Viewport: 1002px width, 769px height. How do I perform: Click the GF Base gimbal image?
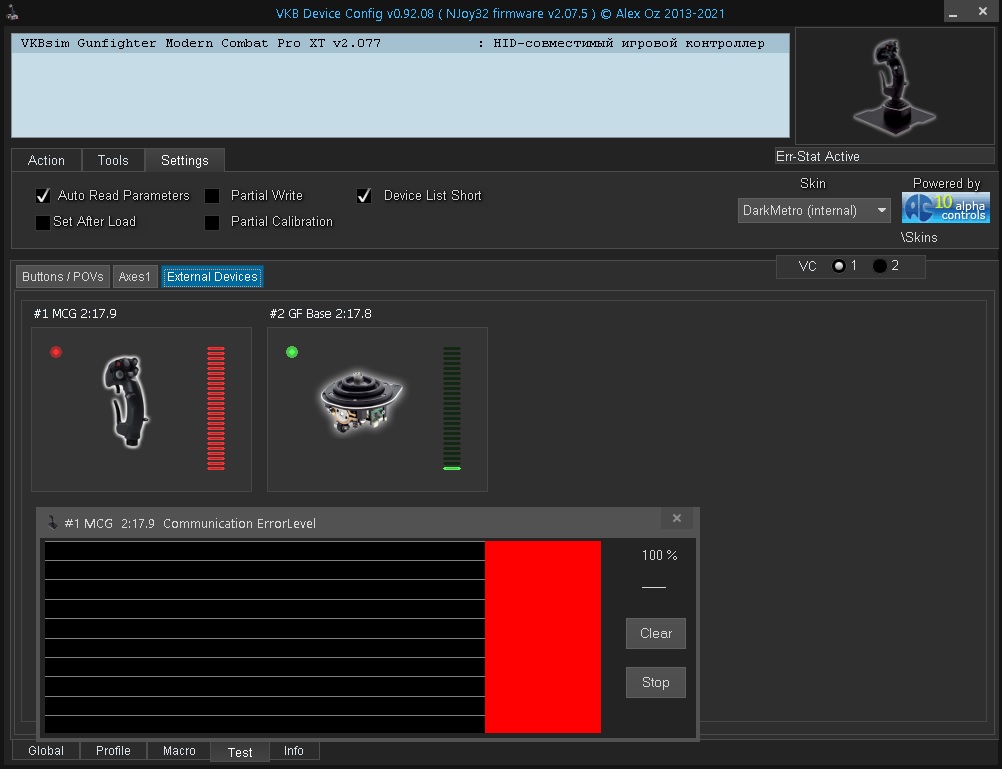(362, 402)
